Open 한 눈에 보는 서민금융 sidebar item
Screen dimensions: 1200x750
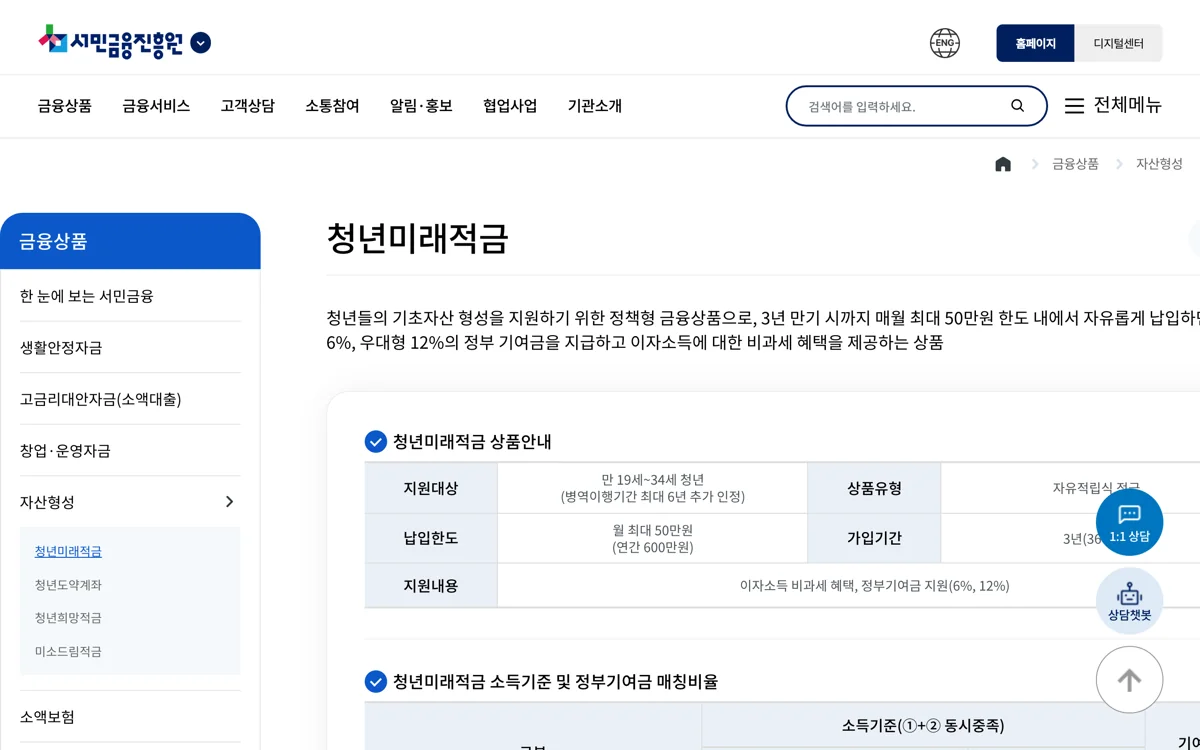(x=130, y=296)
